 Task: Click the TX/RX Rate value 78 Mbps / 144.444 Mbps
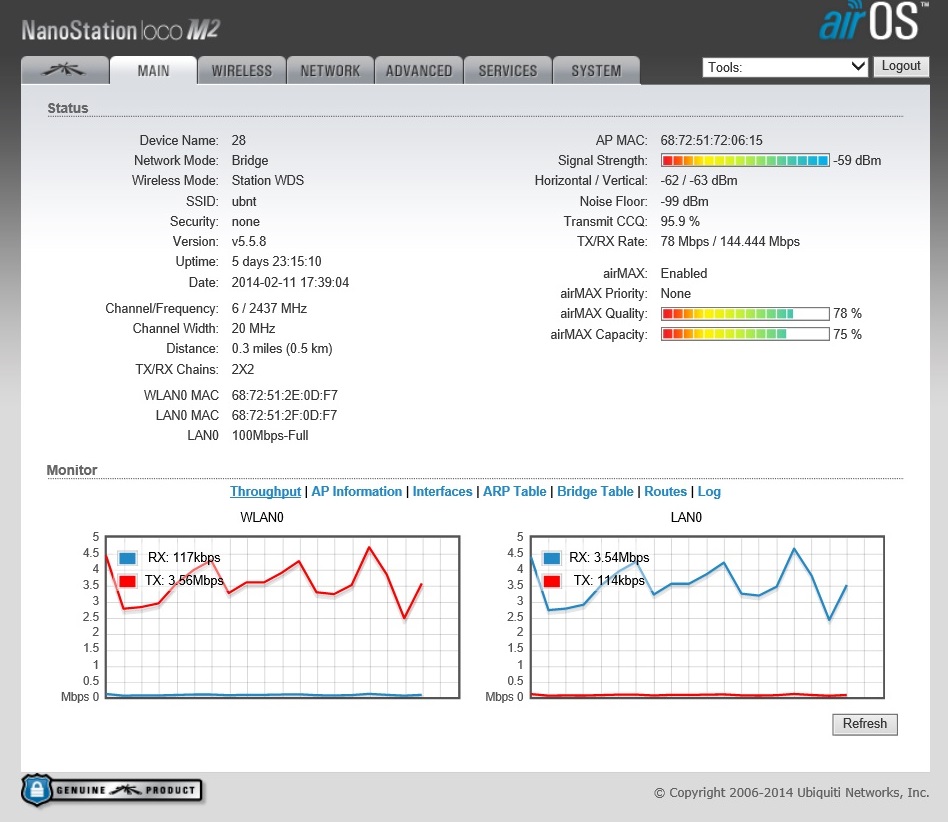click(730, 242)
